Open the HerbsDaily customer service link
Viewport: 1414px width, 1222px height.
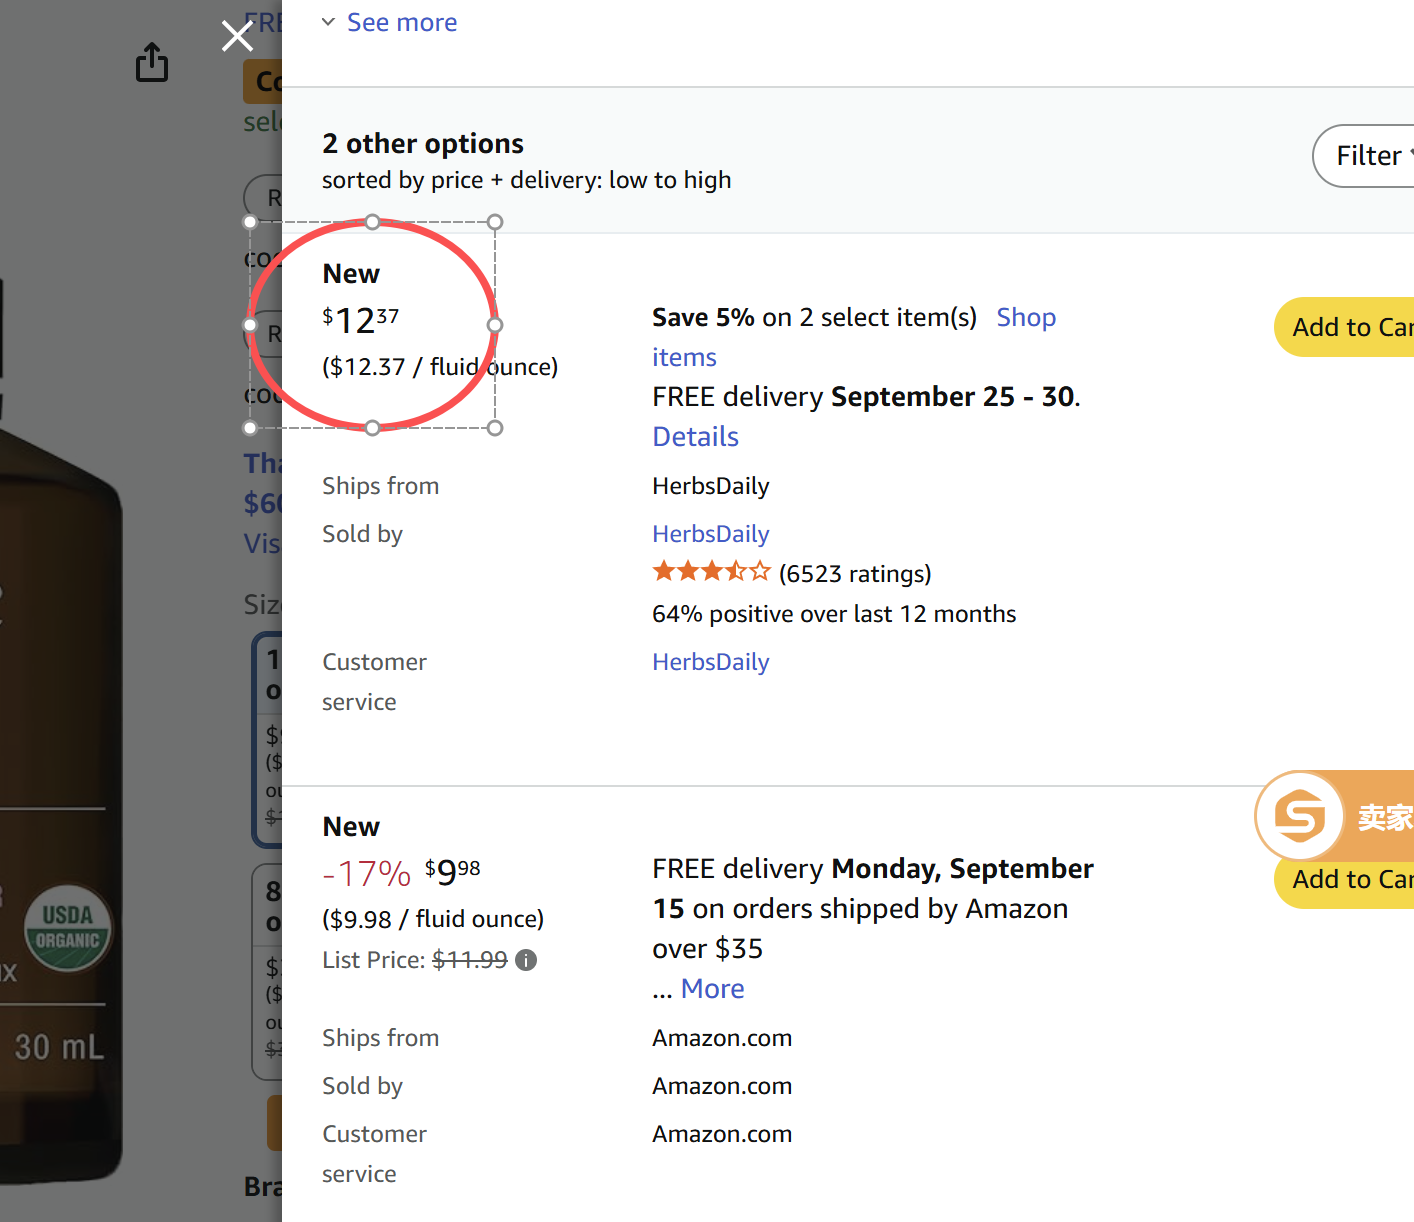click(x=710, y=662)
